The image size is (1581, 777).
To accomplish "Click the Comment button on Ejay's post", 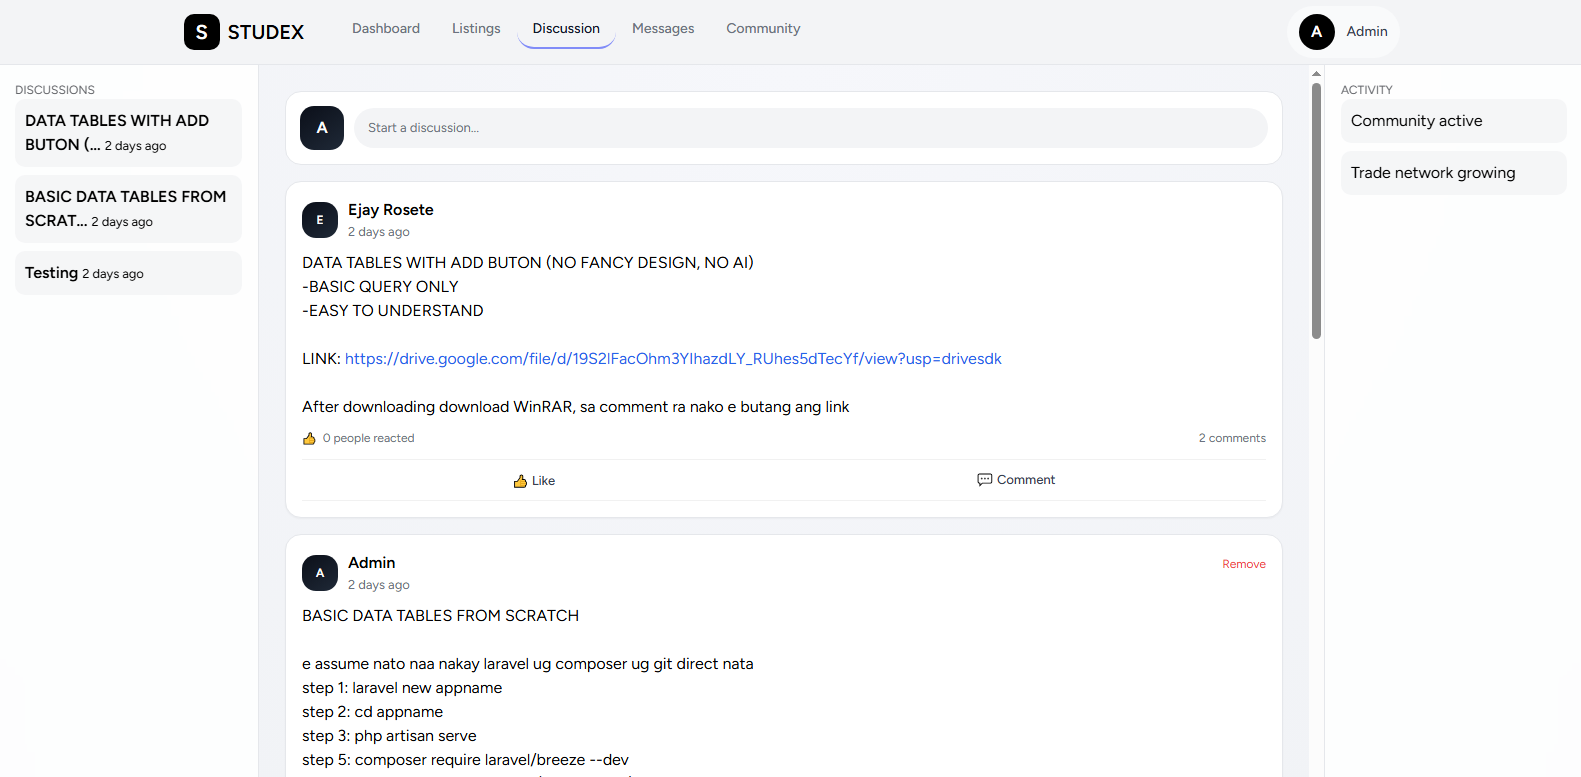I will [1016, 480].
